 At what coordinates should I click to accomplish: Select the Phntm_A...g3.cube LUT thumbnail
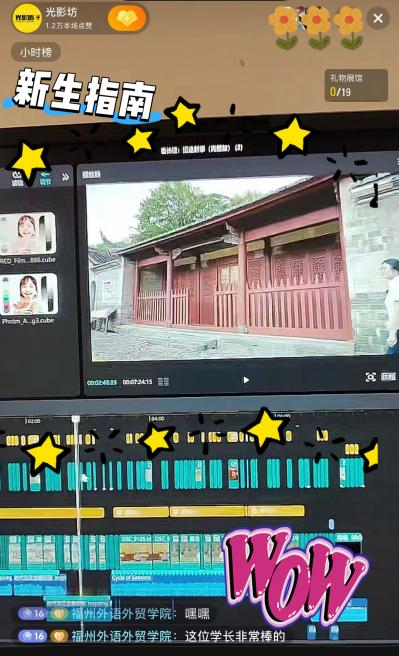[28, 294]
